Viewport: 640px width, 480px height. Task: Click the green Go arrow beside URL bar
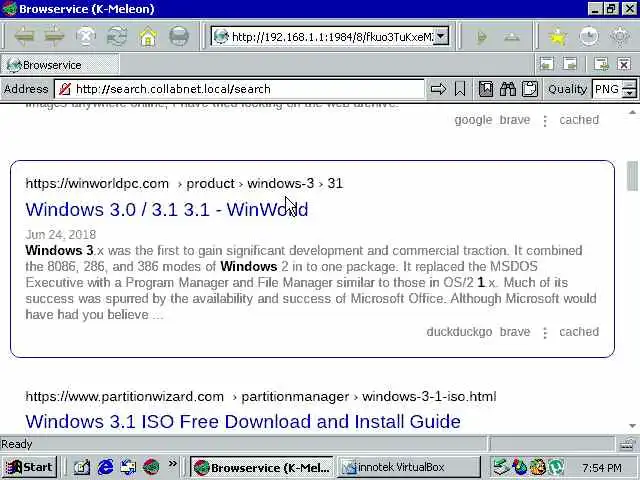click(482, 37)
